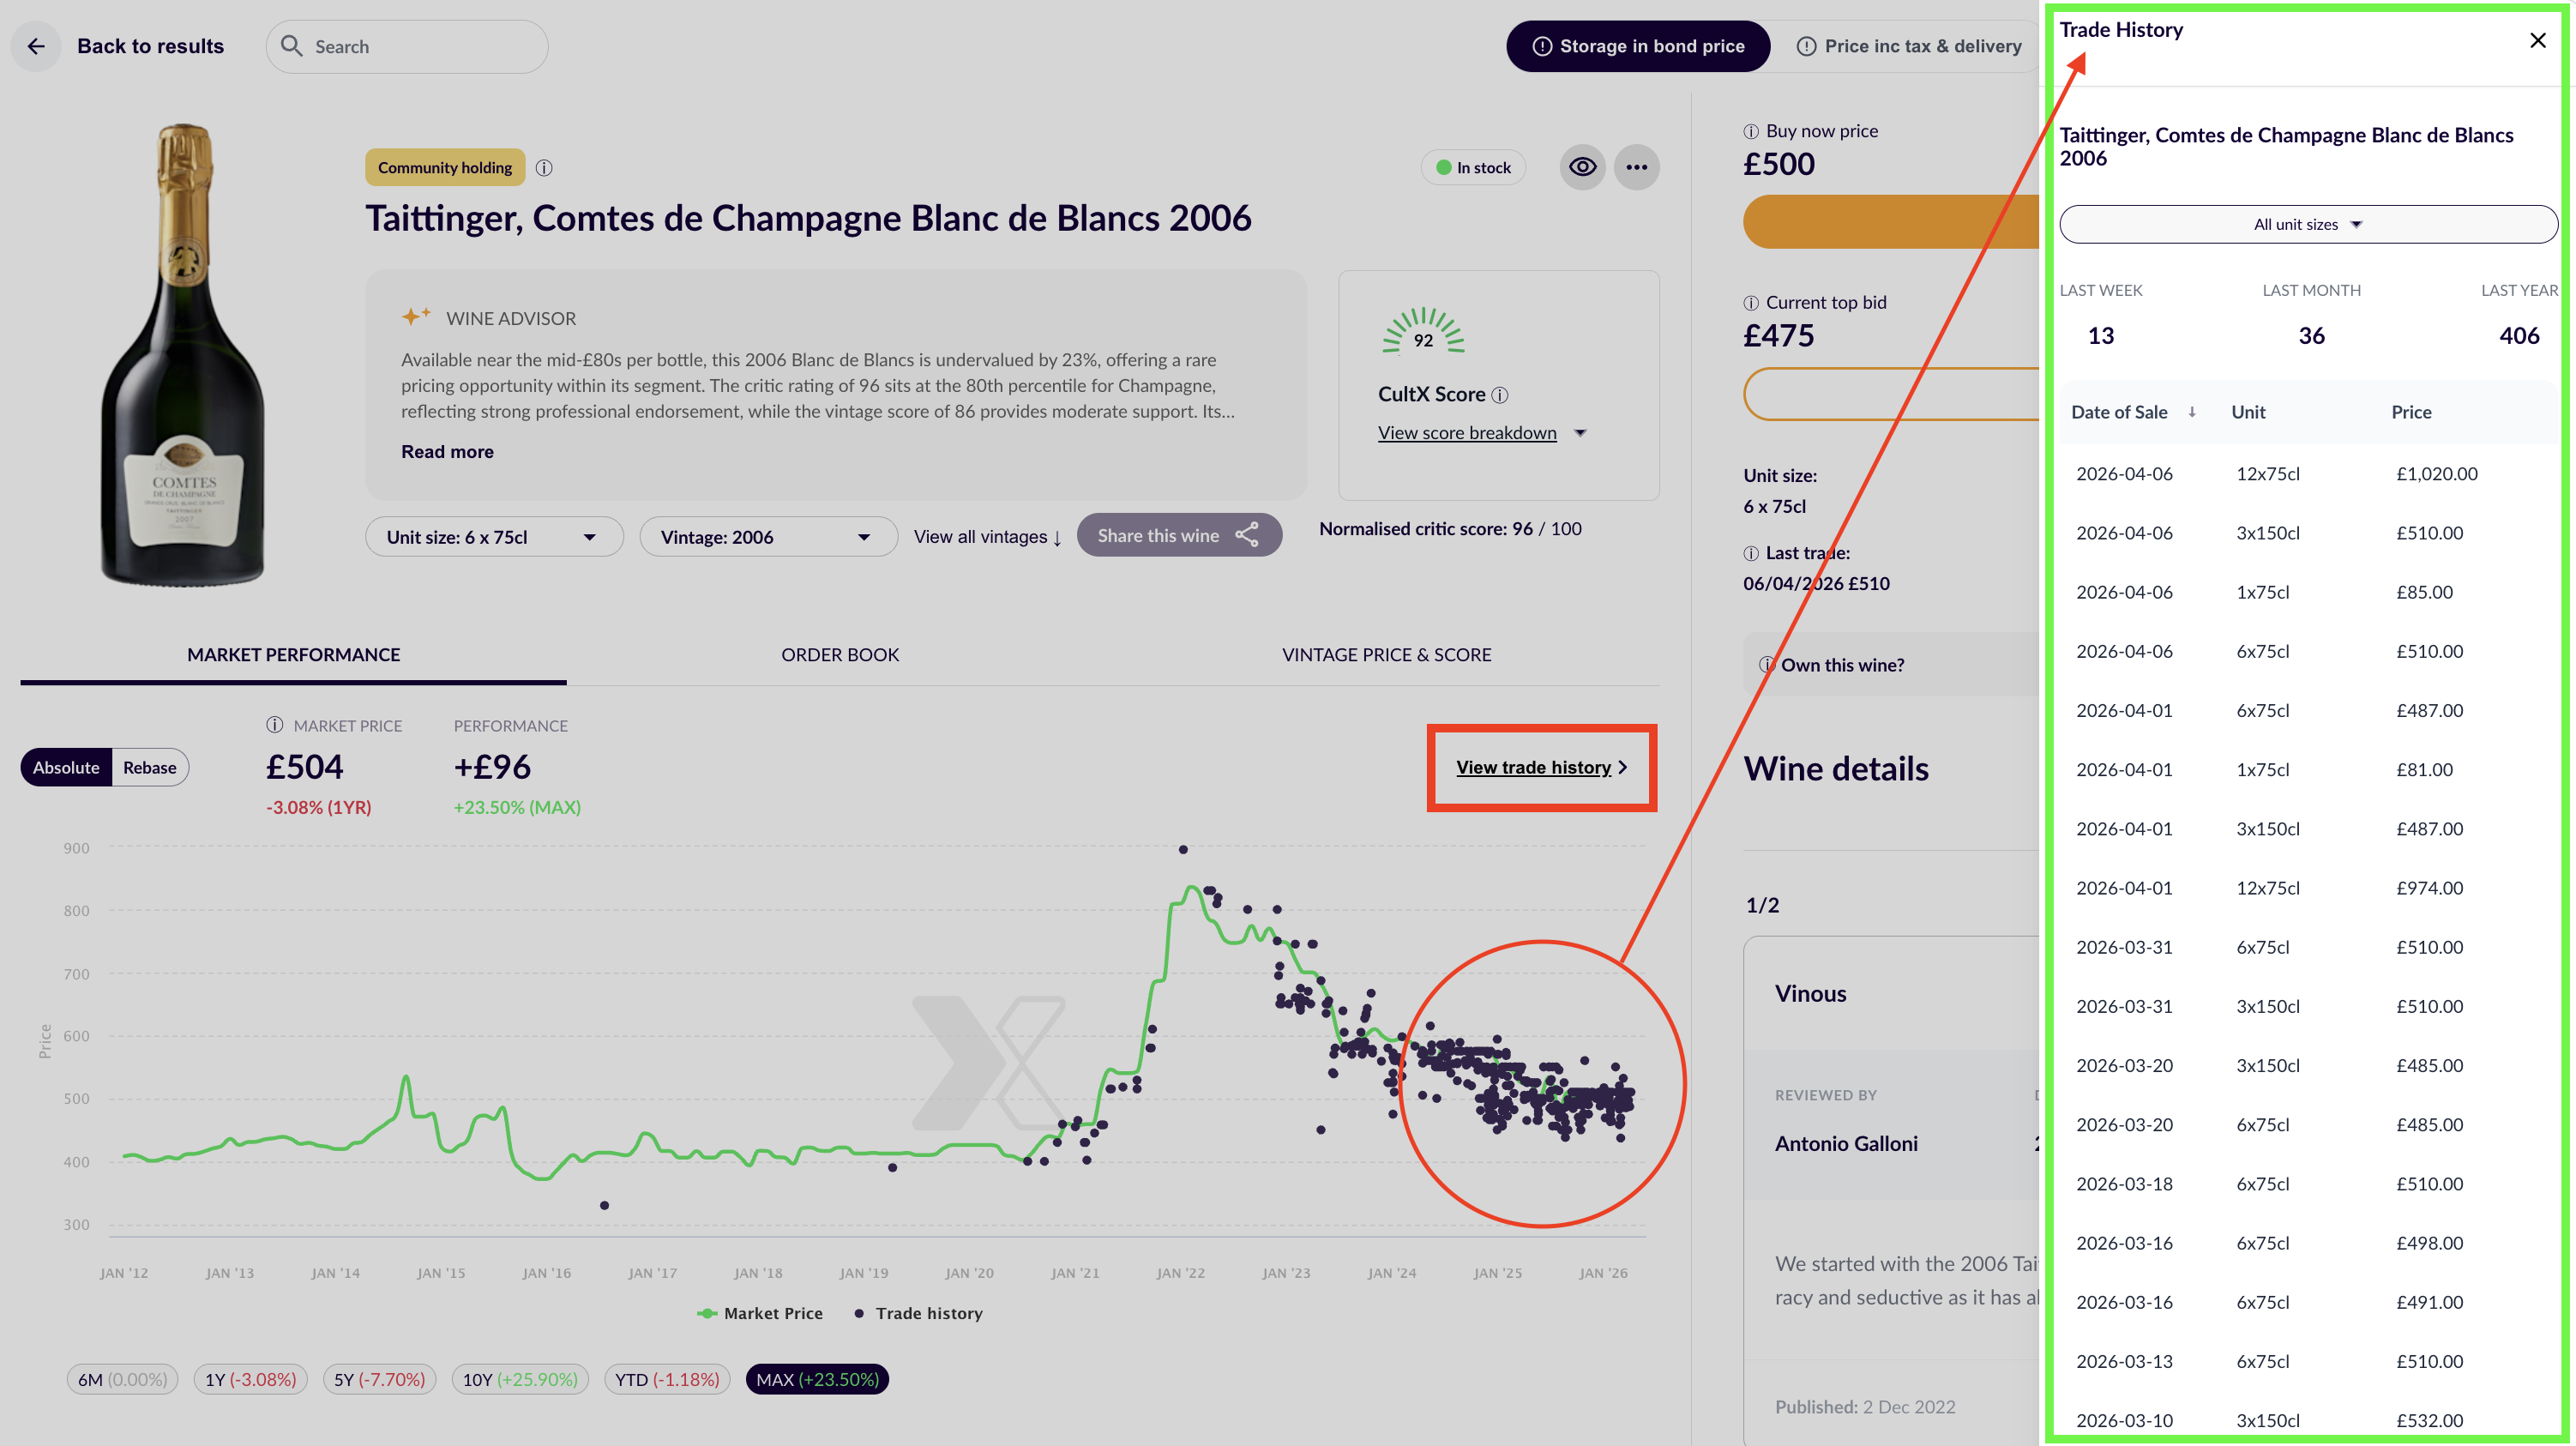Open the more options ellipsis menu
The width and height of the screenshot is (2576, 1446).
(x=1637, y=167)
